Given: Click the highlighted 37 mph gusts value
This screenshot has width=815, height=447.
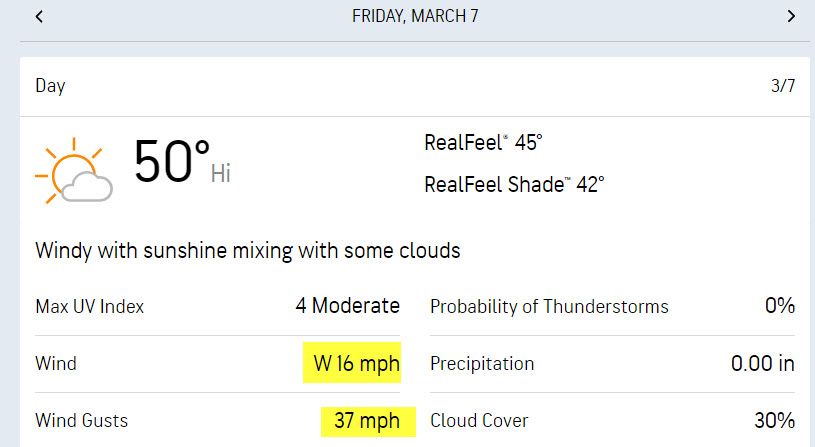Looking at the screenshot, I should [367, 421].
